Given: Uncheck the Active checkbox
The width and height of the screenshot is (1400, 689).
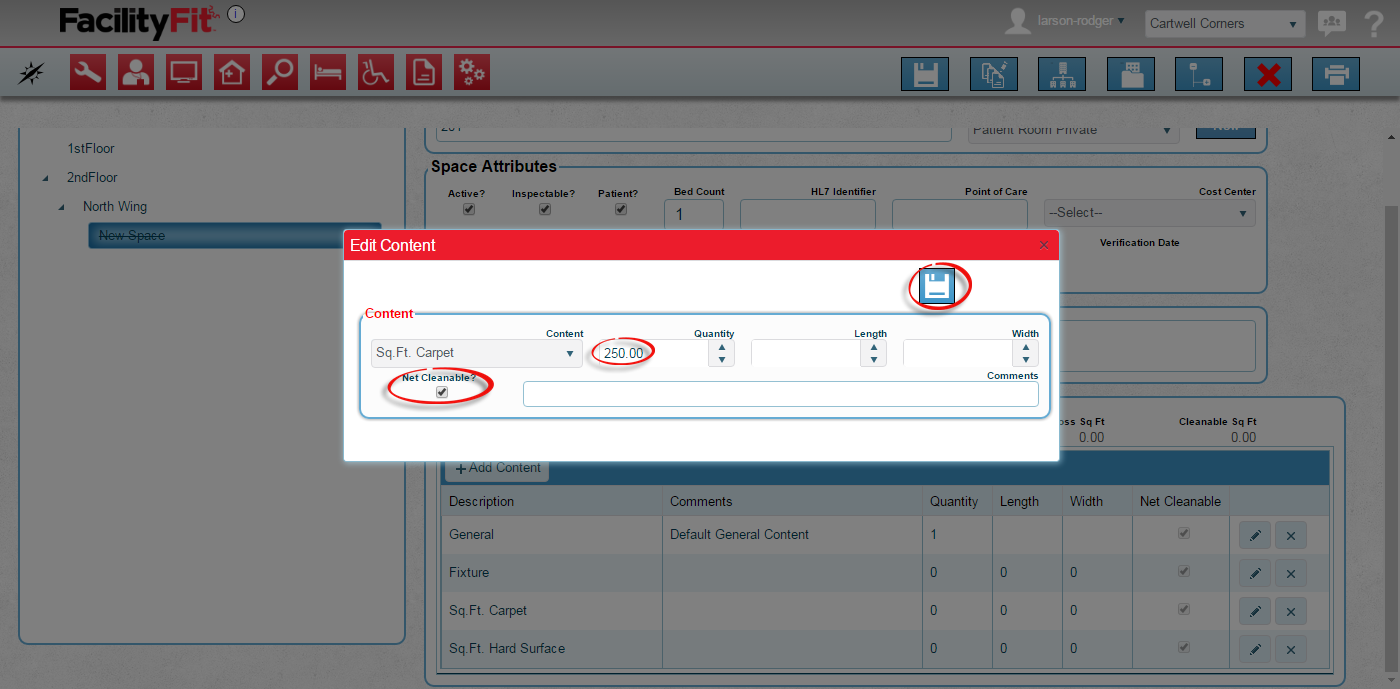Looking at the screenshot, I should pos(468,209).
